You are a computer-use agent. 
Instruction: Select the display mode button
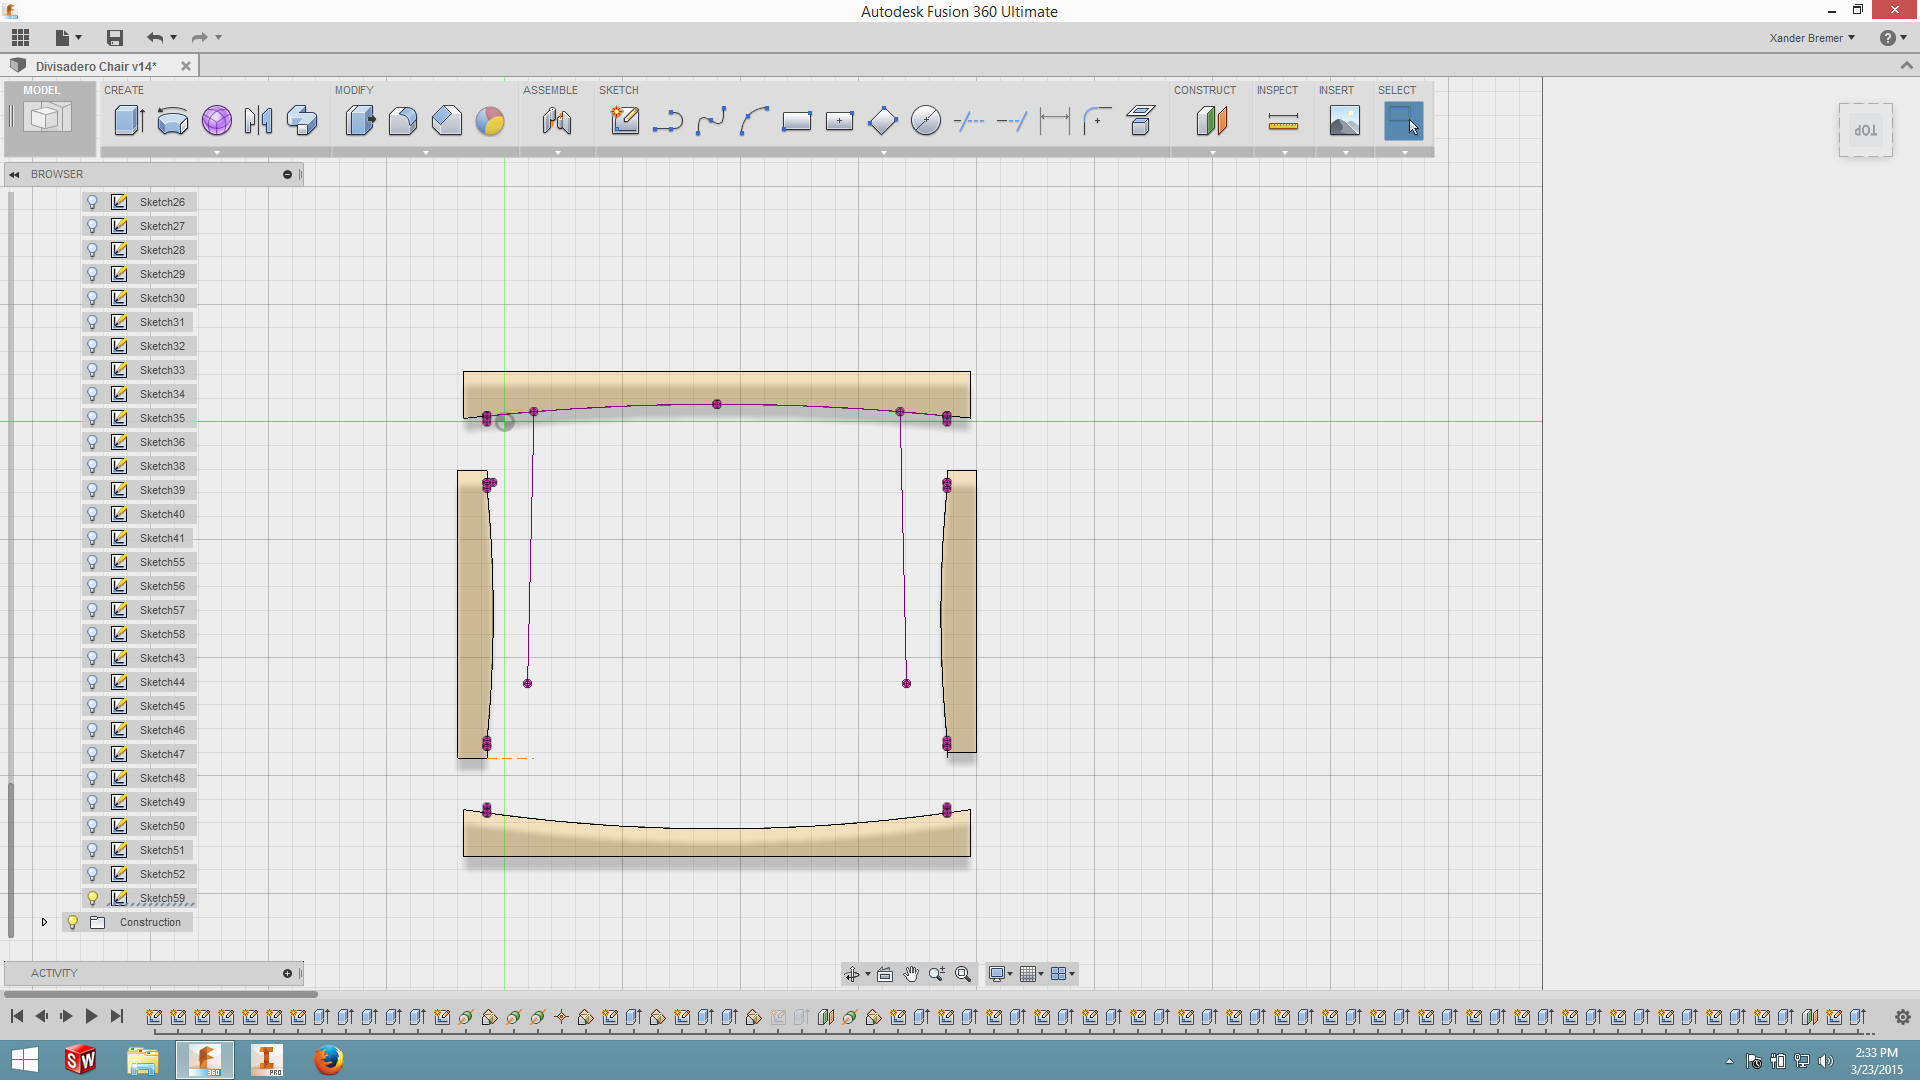tap(996, 973)
